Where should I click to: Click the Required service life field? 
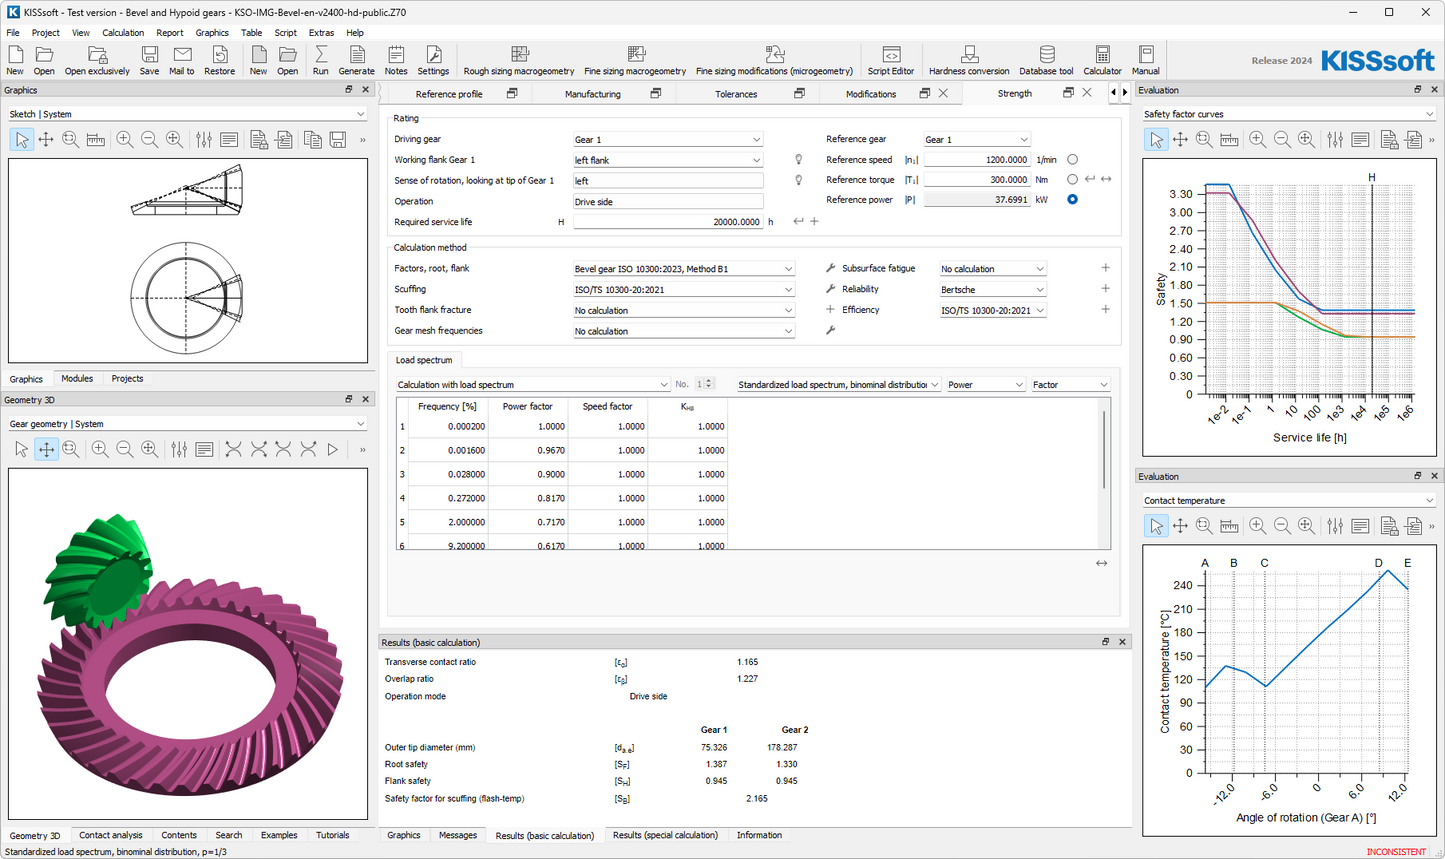click(x=667, y=222)
